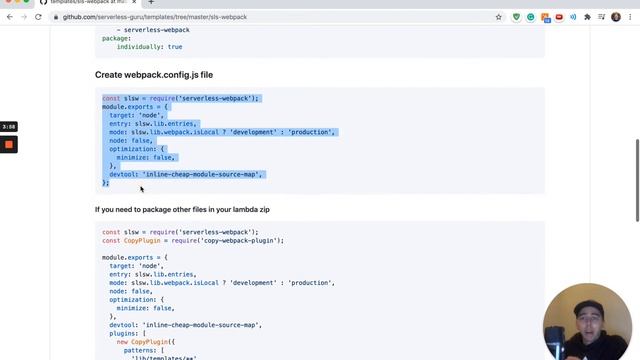Open the Chrome three-dot menu
Viewport: 640px width, 360px height.
630,17
